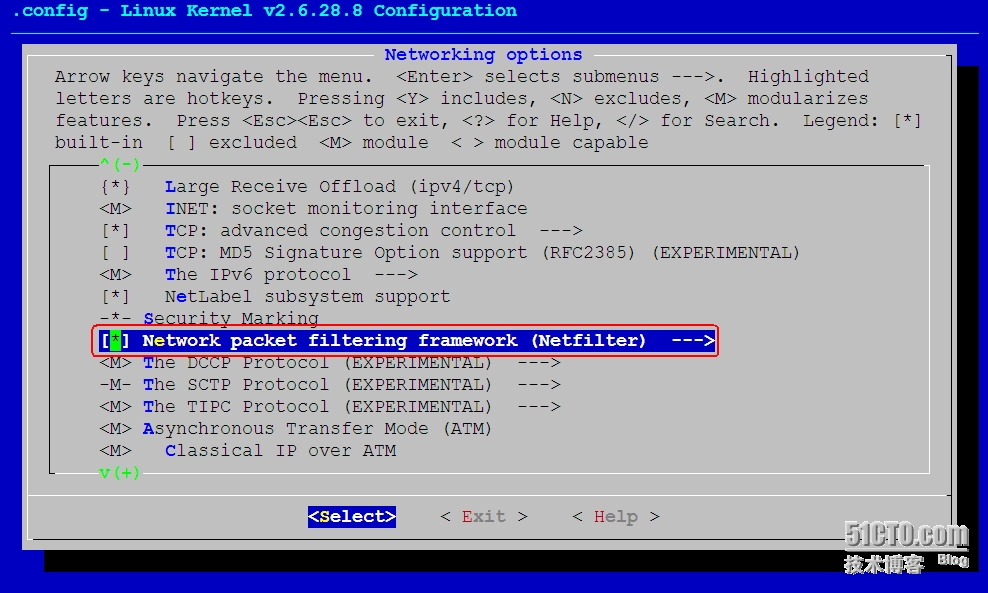The image size is (988, 593).
Task: Click SCTP Protocol -M- state marker
Action: pos(115,385)
